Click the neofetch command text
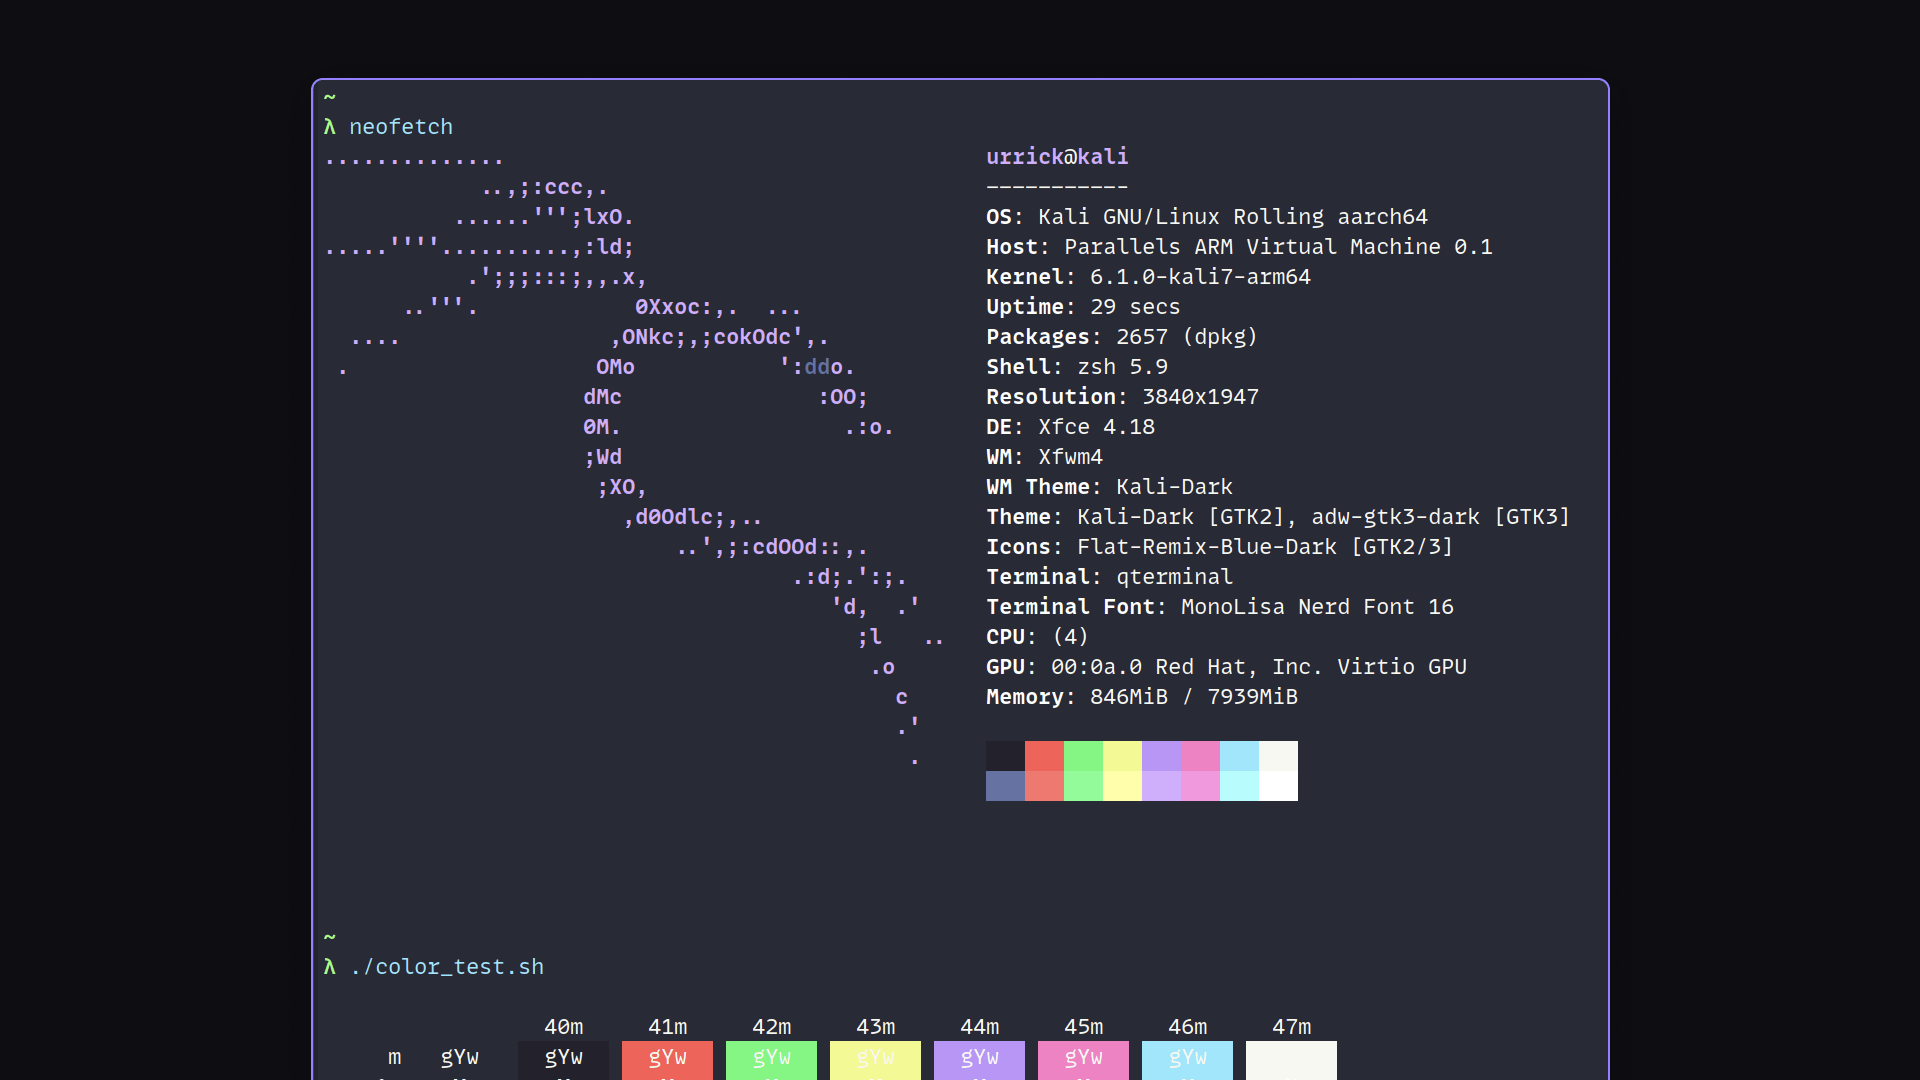Viewport: 1920px width, 1080px height. [x=400, y=127]
